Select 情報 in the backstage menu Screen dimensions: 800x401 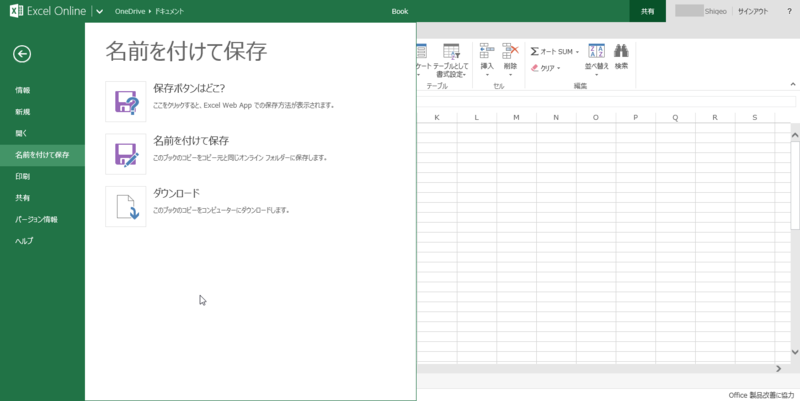click(22, 90)
